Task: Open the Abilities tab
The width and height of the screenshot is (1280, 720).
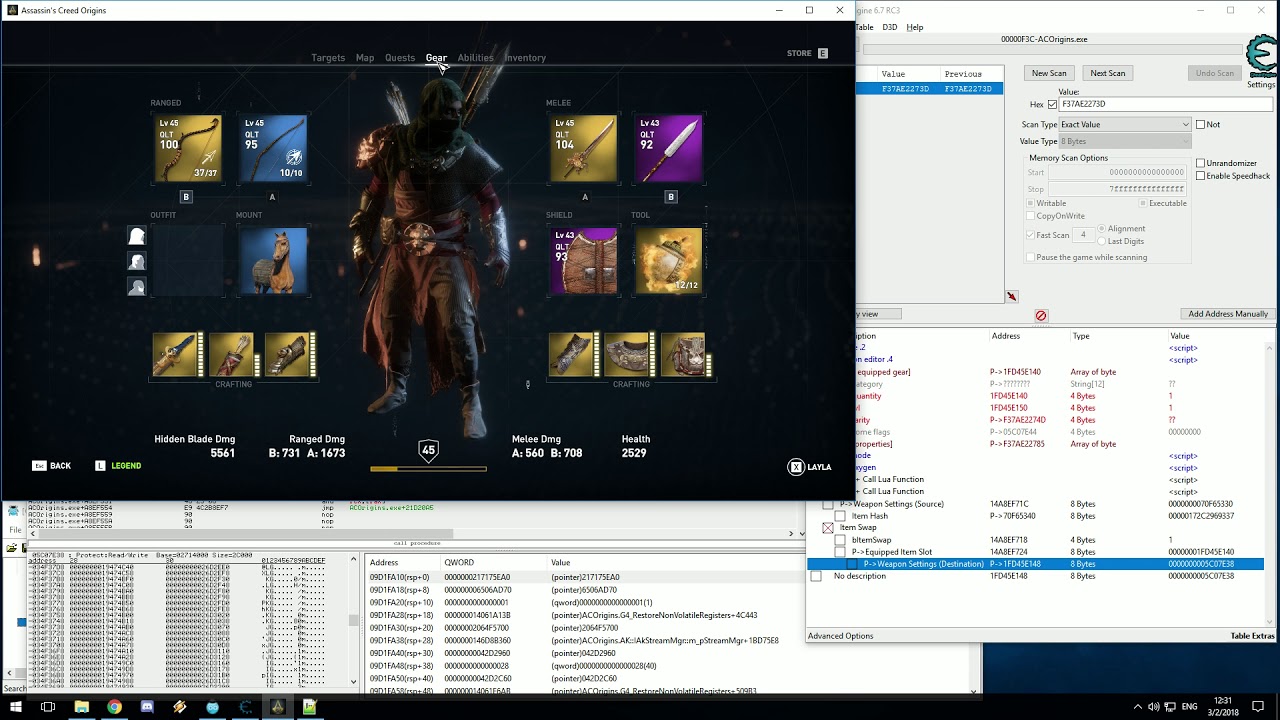Action: pyautogui.click(x=476, y=58)
